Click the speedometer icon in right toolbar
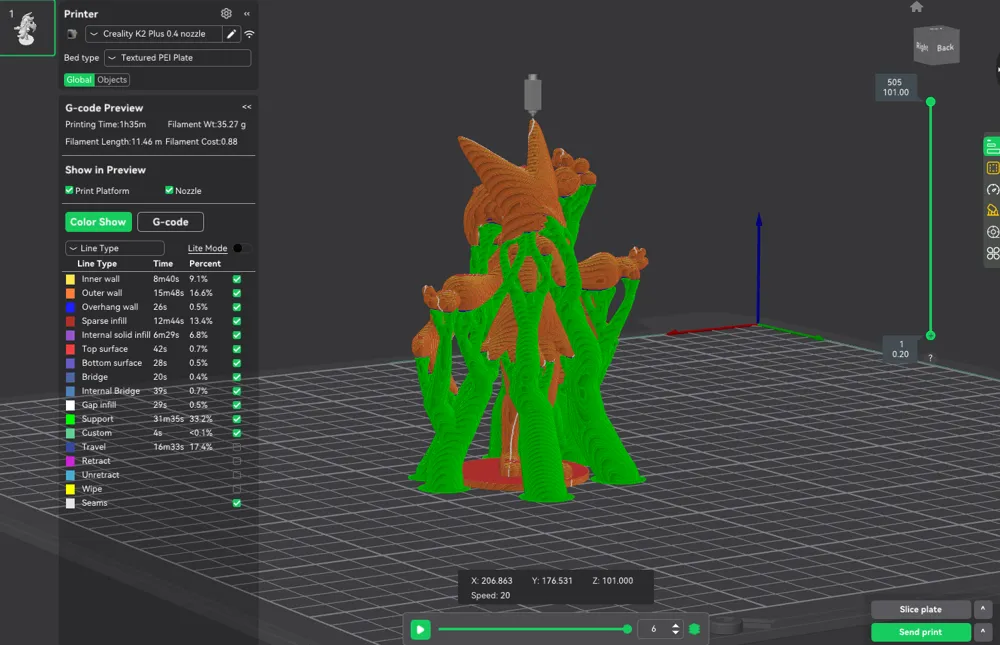 pyautogui.click(x=992, y=189)
